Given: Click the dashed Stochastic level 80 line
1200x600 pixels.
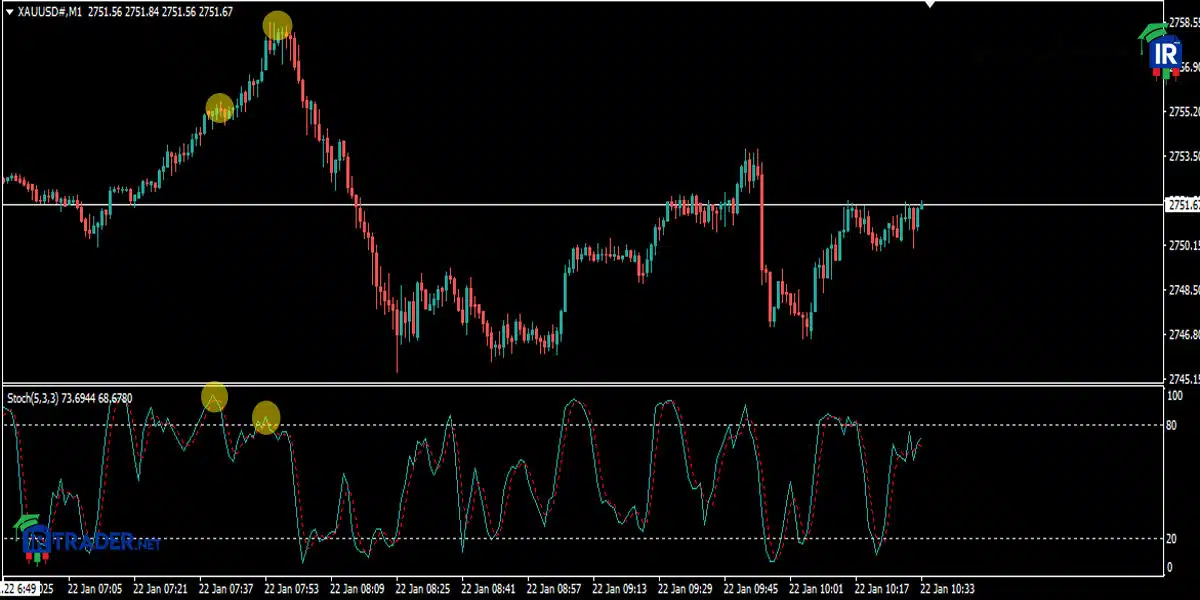Looking at the screenshot, I should tap(582, 425).
